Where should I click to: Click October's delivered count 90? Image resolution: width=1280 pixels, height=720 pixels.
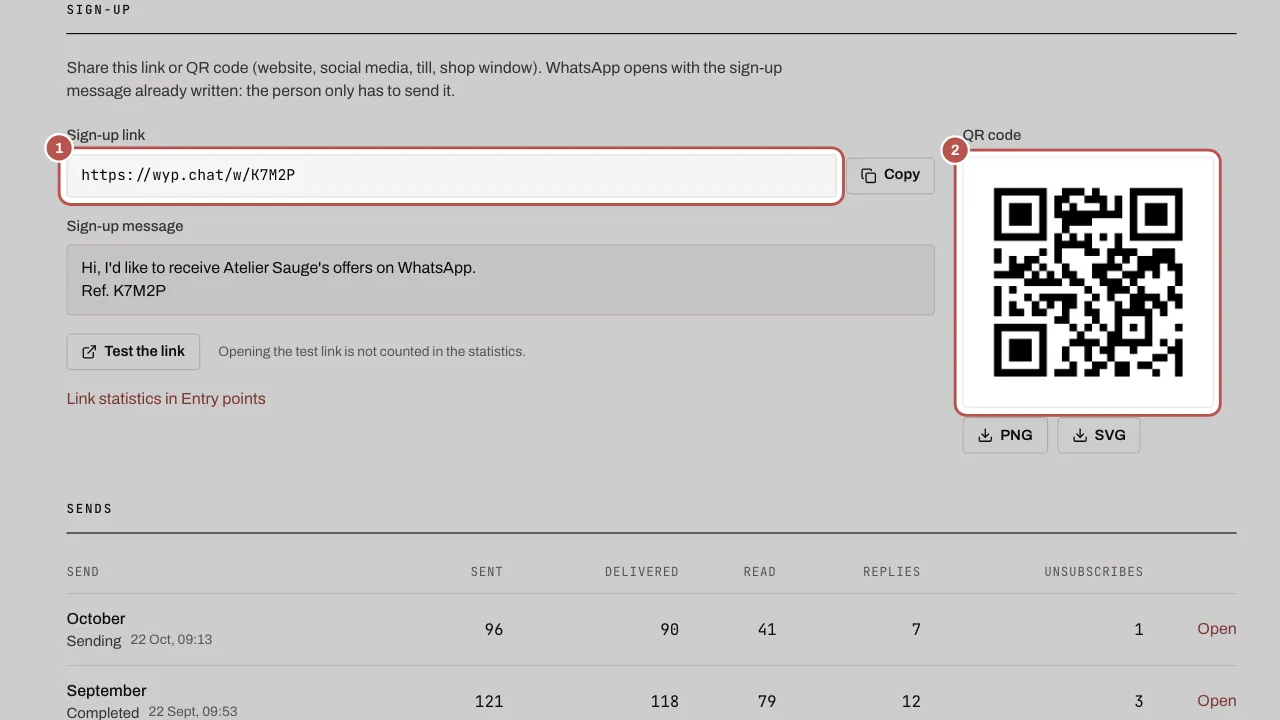point(669,629)
